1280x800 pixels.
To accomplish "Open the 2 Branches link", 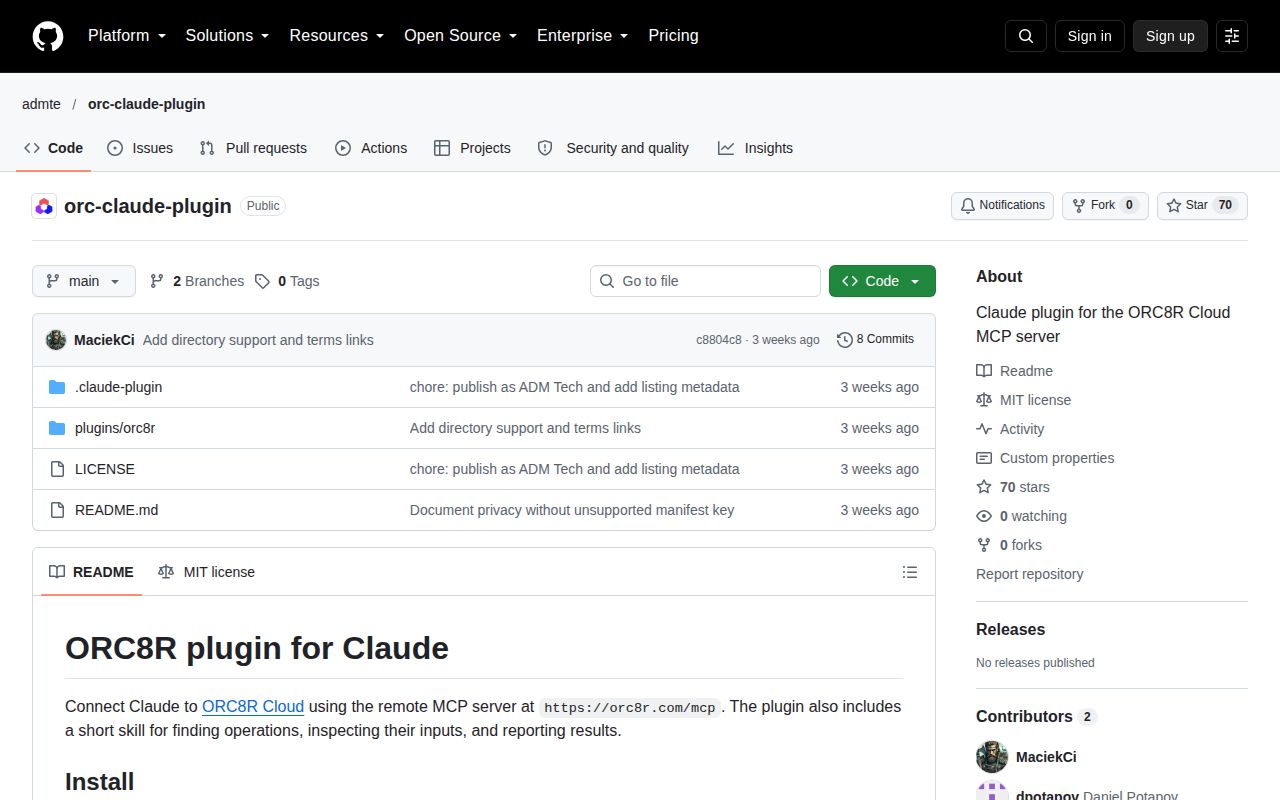I will click(197, 281).
